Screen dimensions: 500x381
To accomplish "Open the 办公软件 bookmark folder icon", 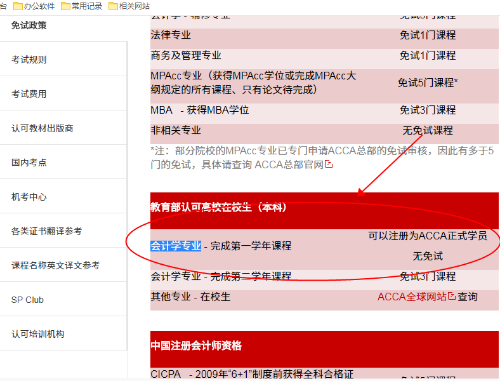I will click(x=18, y=6).
